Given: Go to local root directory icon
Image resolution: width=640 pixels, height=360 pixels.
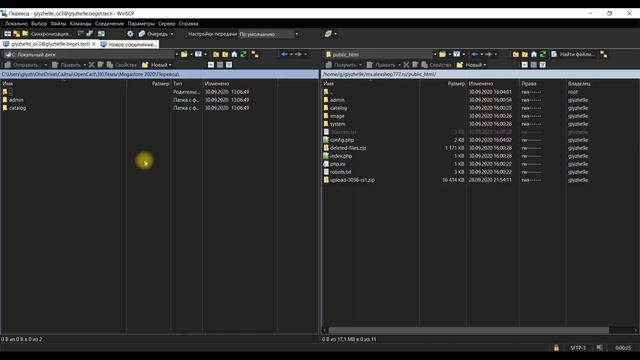Looking at the screenshot, I should tap(225, 54).
